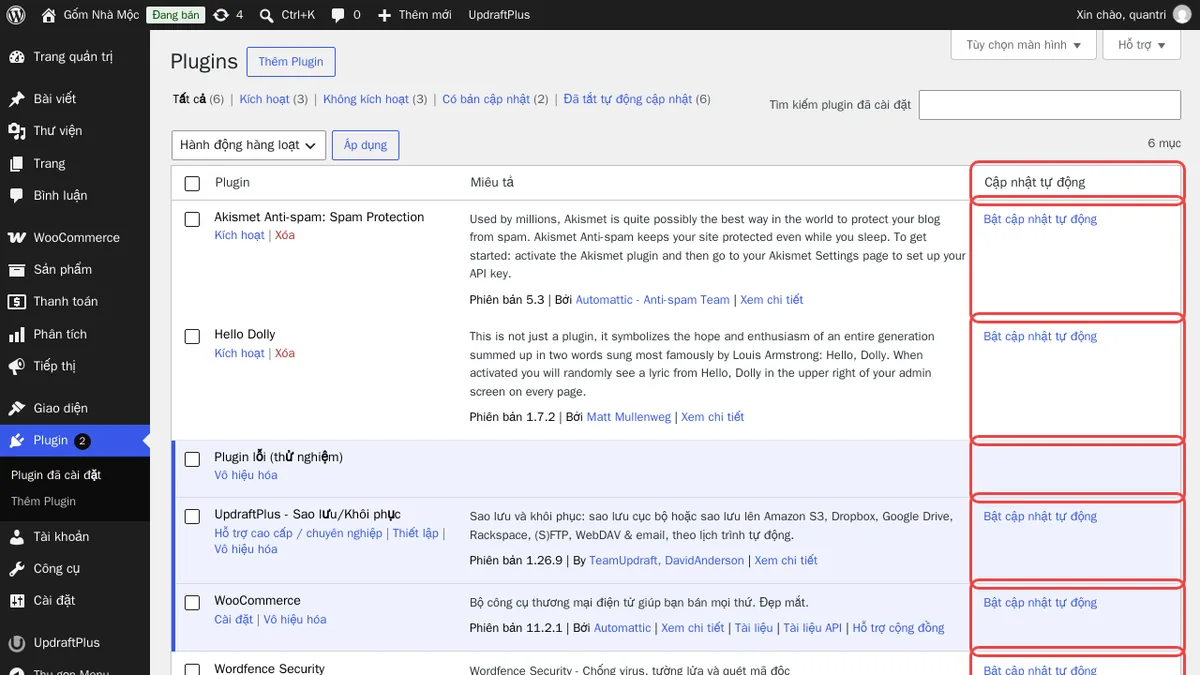Open Giao diện appearance menu
The height and width of the screenshot is (675, 1200).
[60, 408]
